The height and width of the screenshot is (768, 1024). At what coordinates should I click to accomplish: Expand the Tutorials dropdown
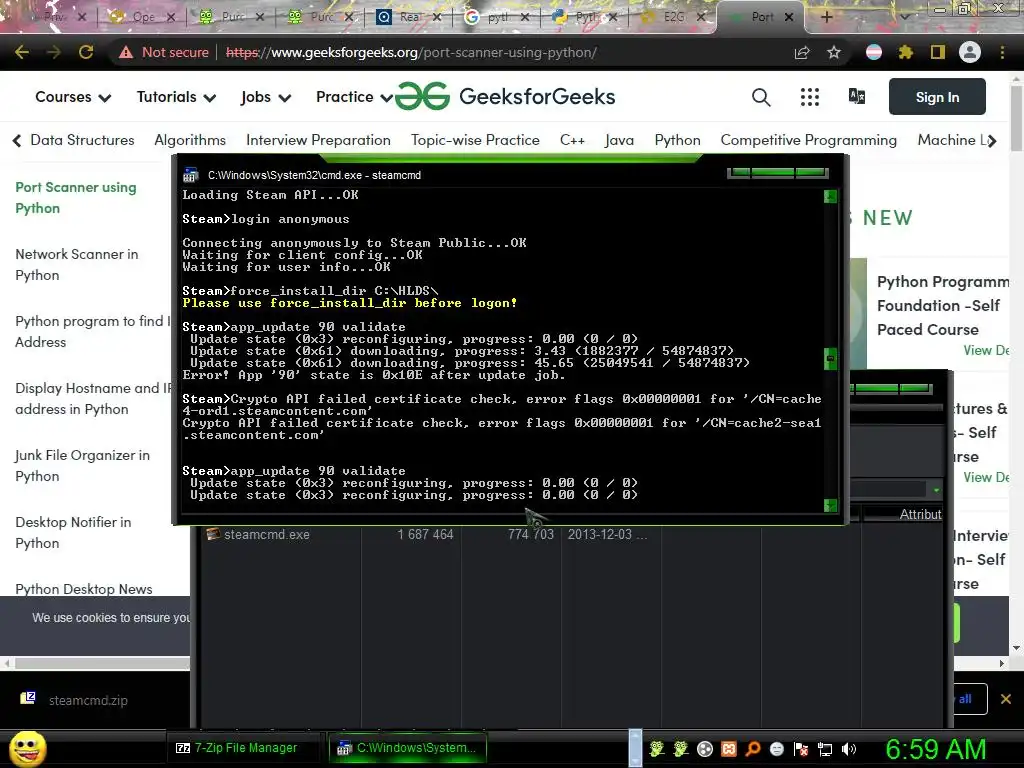pyautogui.click(x=176, y=97)
